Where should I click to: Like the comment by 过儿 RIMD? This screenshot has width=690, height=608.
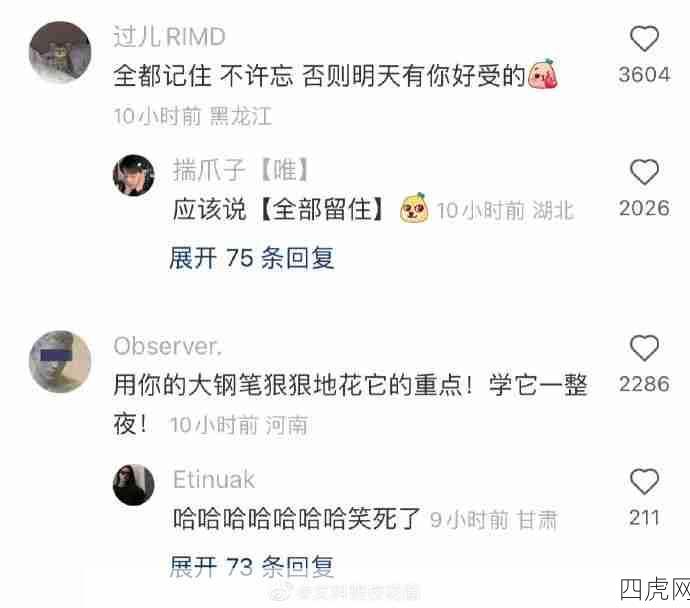tap(644, 39)
